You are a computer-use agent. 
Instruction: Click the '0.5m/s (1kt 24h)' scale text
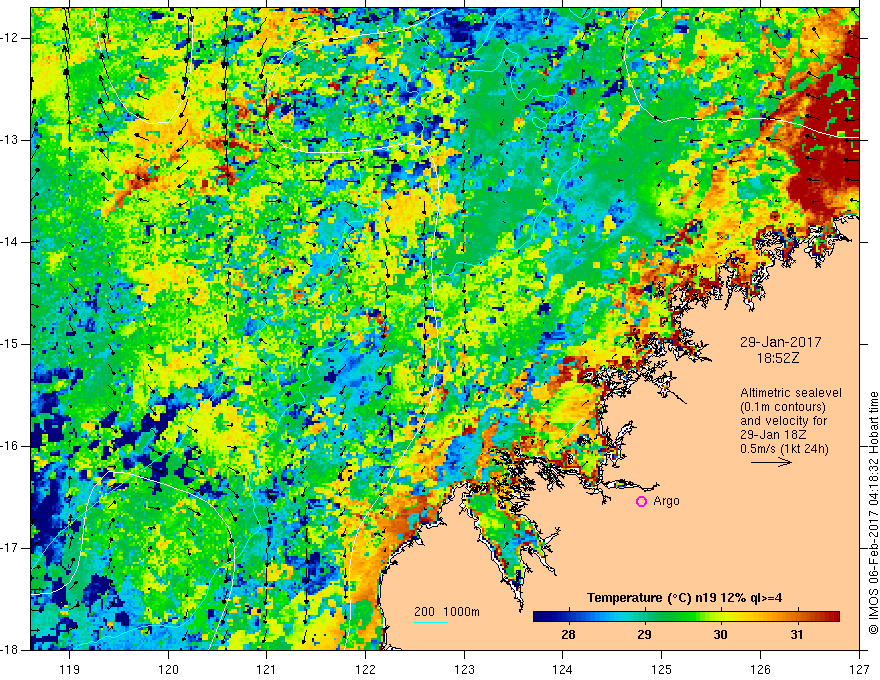pos(784,449)
